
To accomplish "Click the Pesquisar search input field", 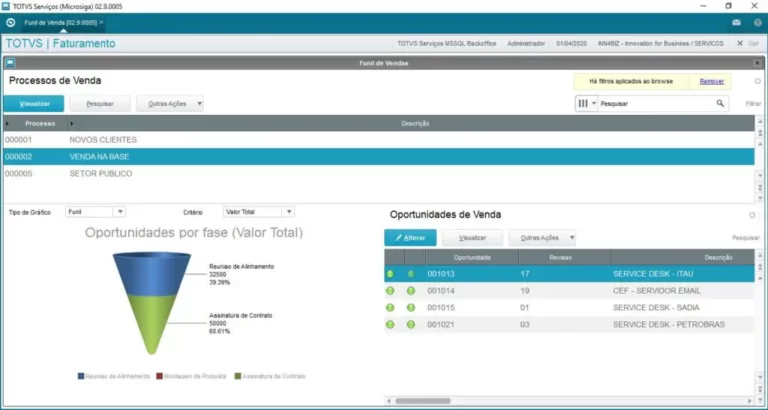I will 655,103.
